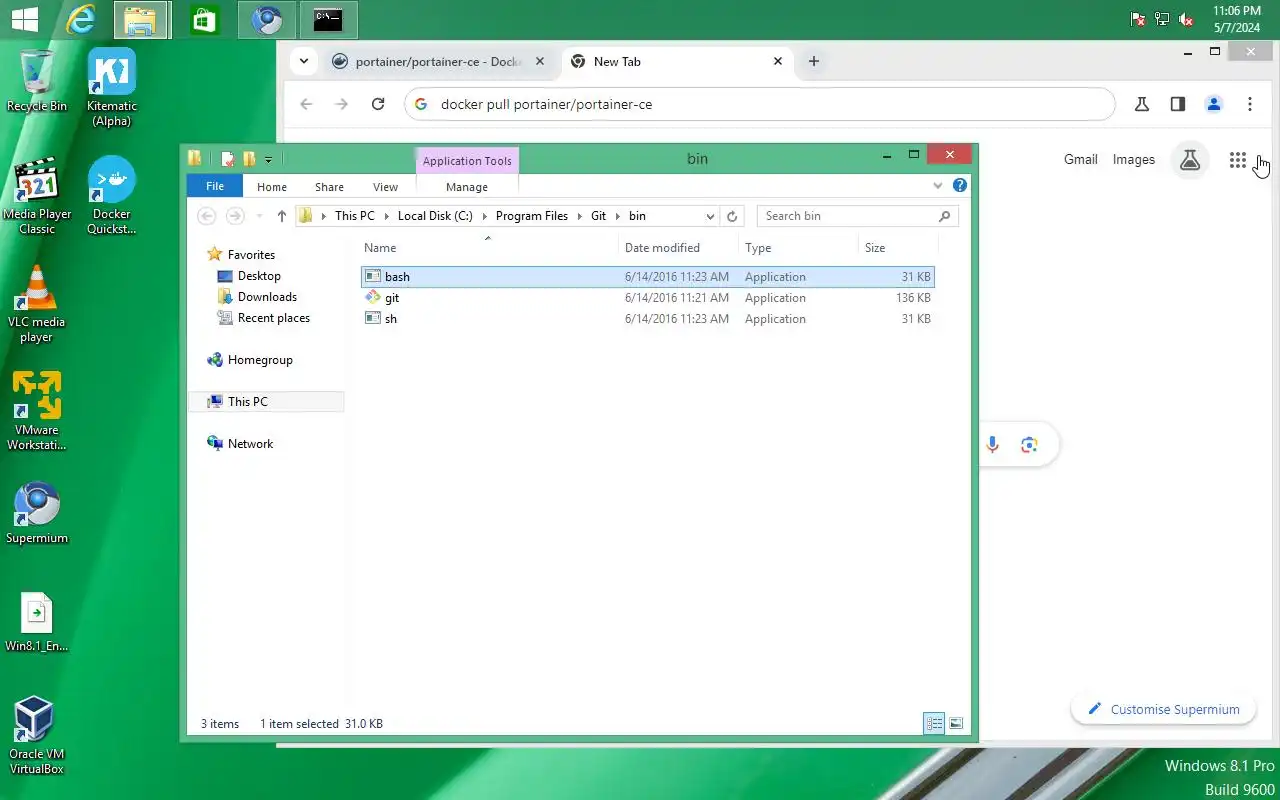Image resolution: width=1280 pixels, height=800 pixels.
Task: Open Recycle Bin desktop icon
Action: [x=37, y=81]
